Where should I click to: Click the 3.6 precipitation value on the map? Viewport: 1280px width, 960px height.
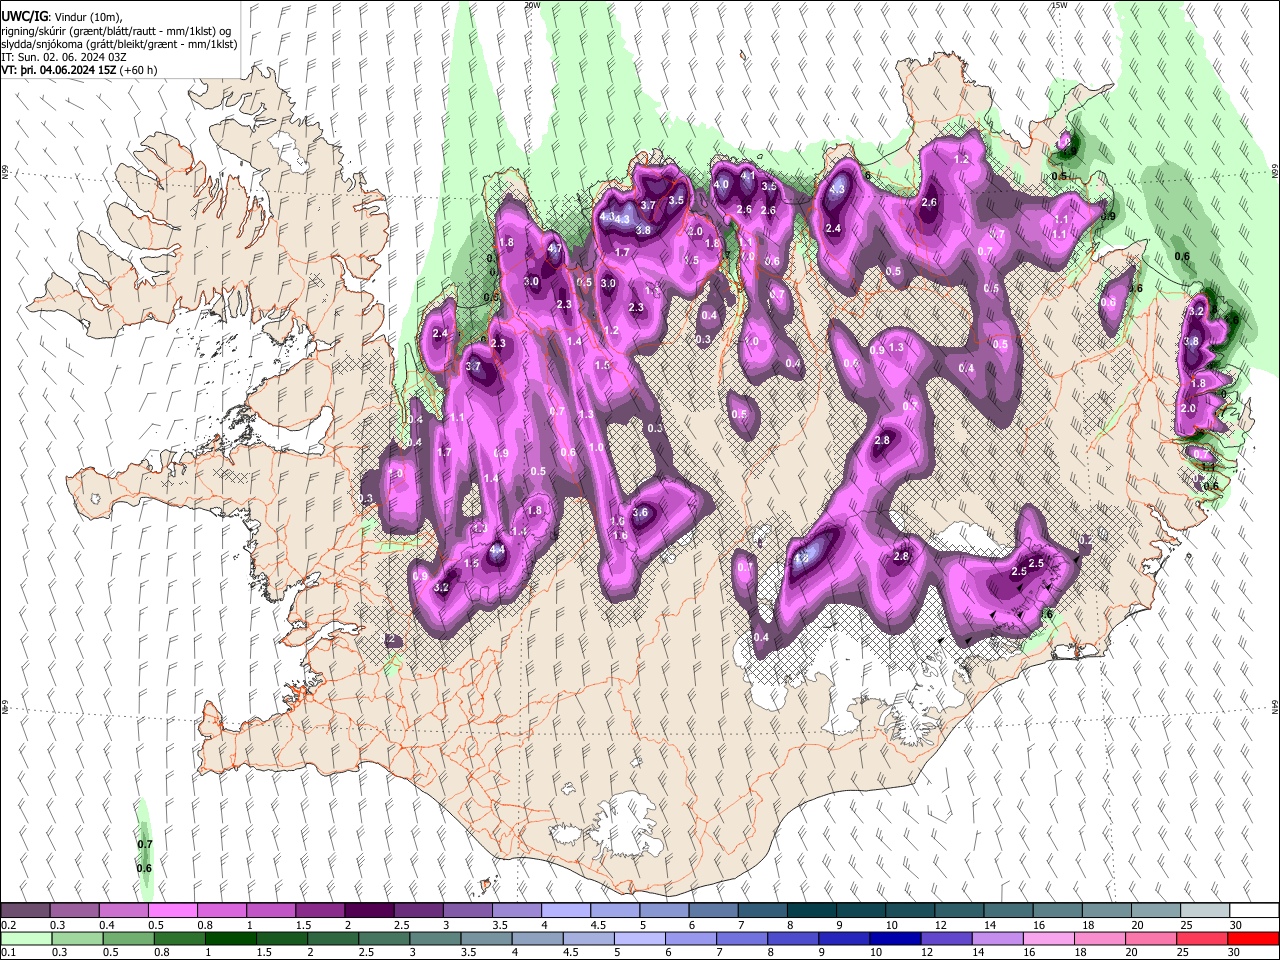(641, 513)
